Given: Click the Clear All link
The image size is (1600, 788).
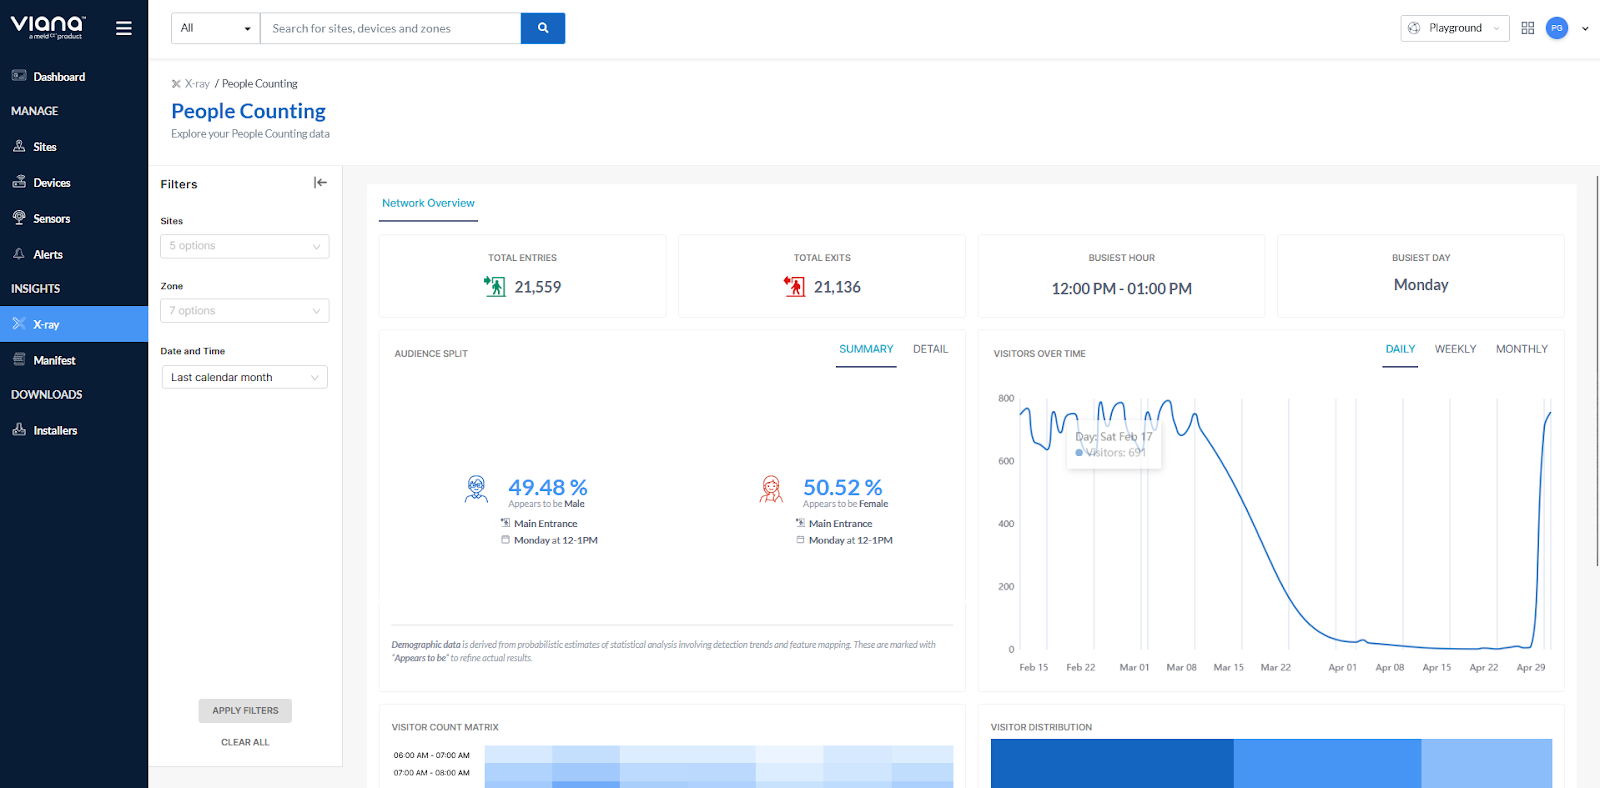Looking at the screenshot, I should click(x=245, y=743).
